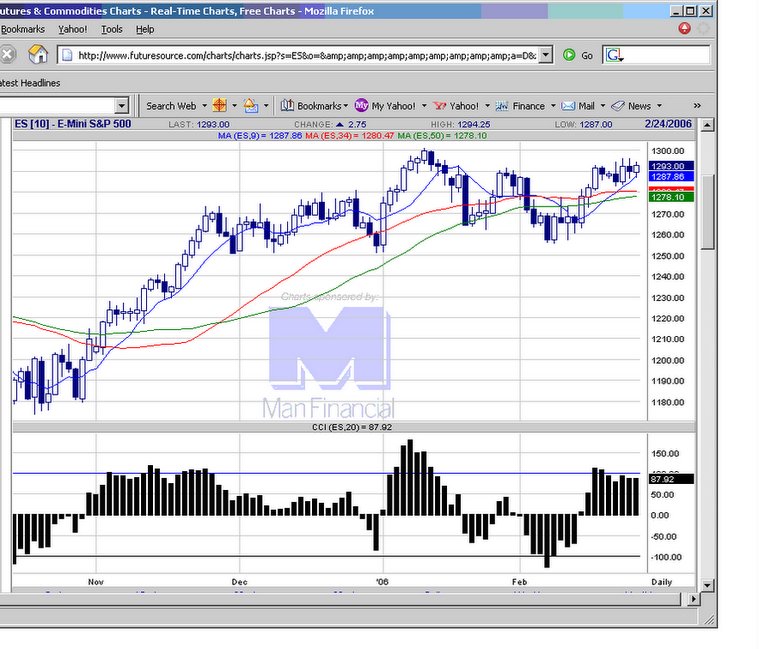This screenshot has height=649, width=759.
Task: Click the 1293.00 dark blue price tag
Action: pyautogui.click(x=671, y=166)
